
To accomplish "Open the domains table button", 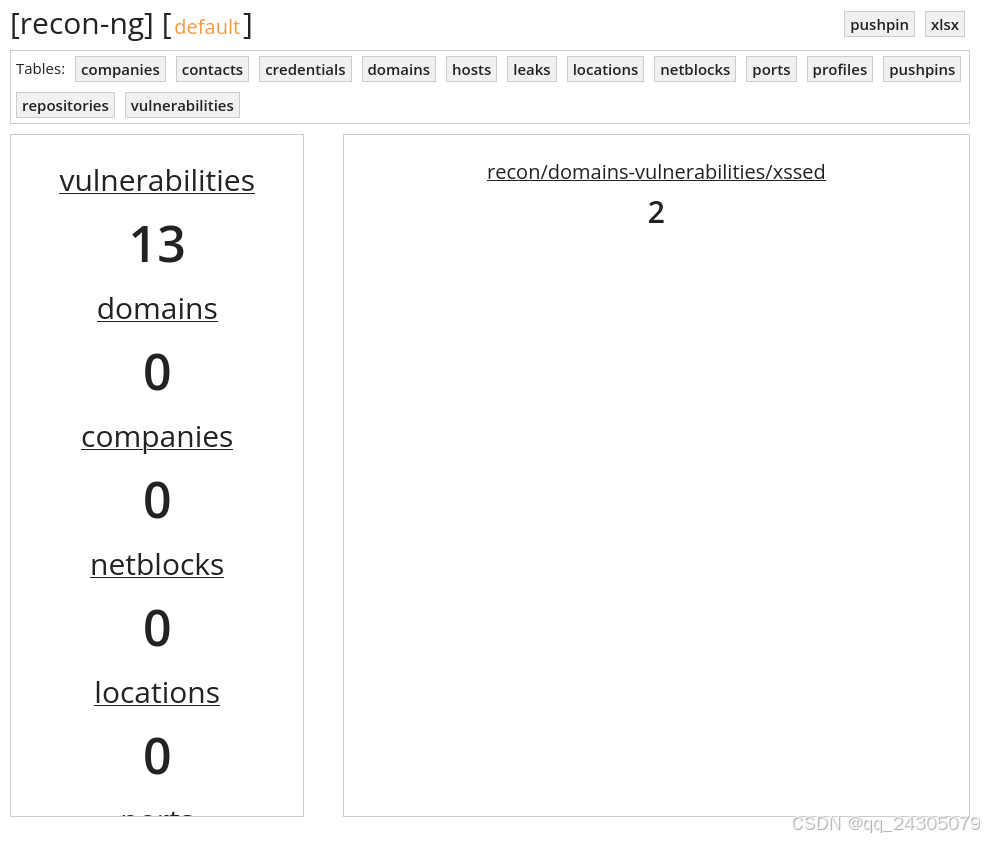I will (398, 69).
